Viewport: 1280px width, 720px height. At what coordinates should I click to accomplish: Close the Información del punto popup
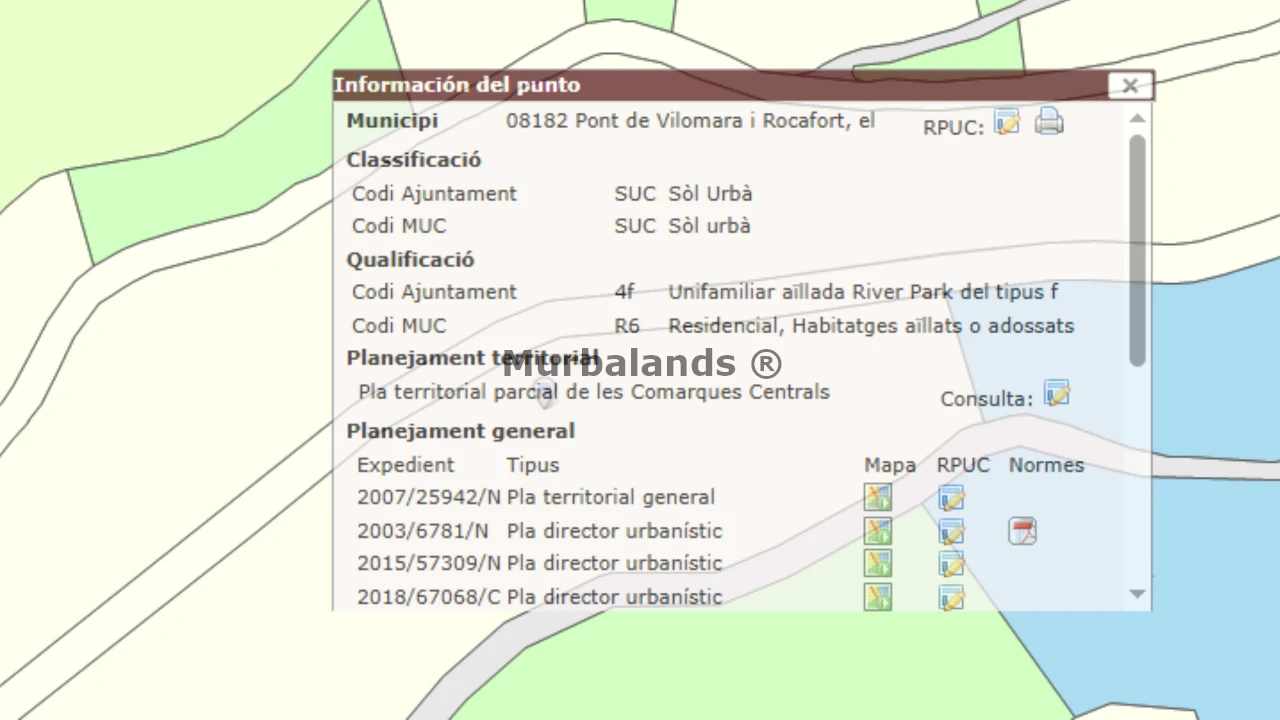tap(1130, 86)
